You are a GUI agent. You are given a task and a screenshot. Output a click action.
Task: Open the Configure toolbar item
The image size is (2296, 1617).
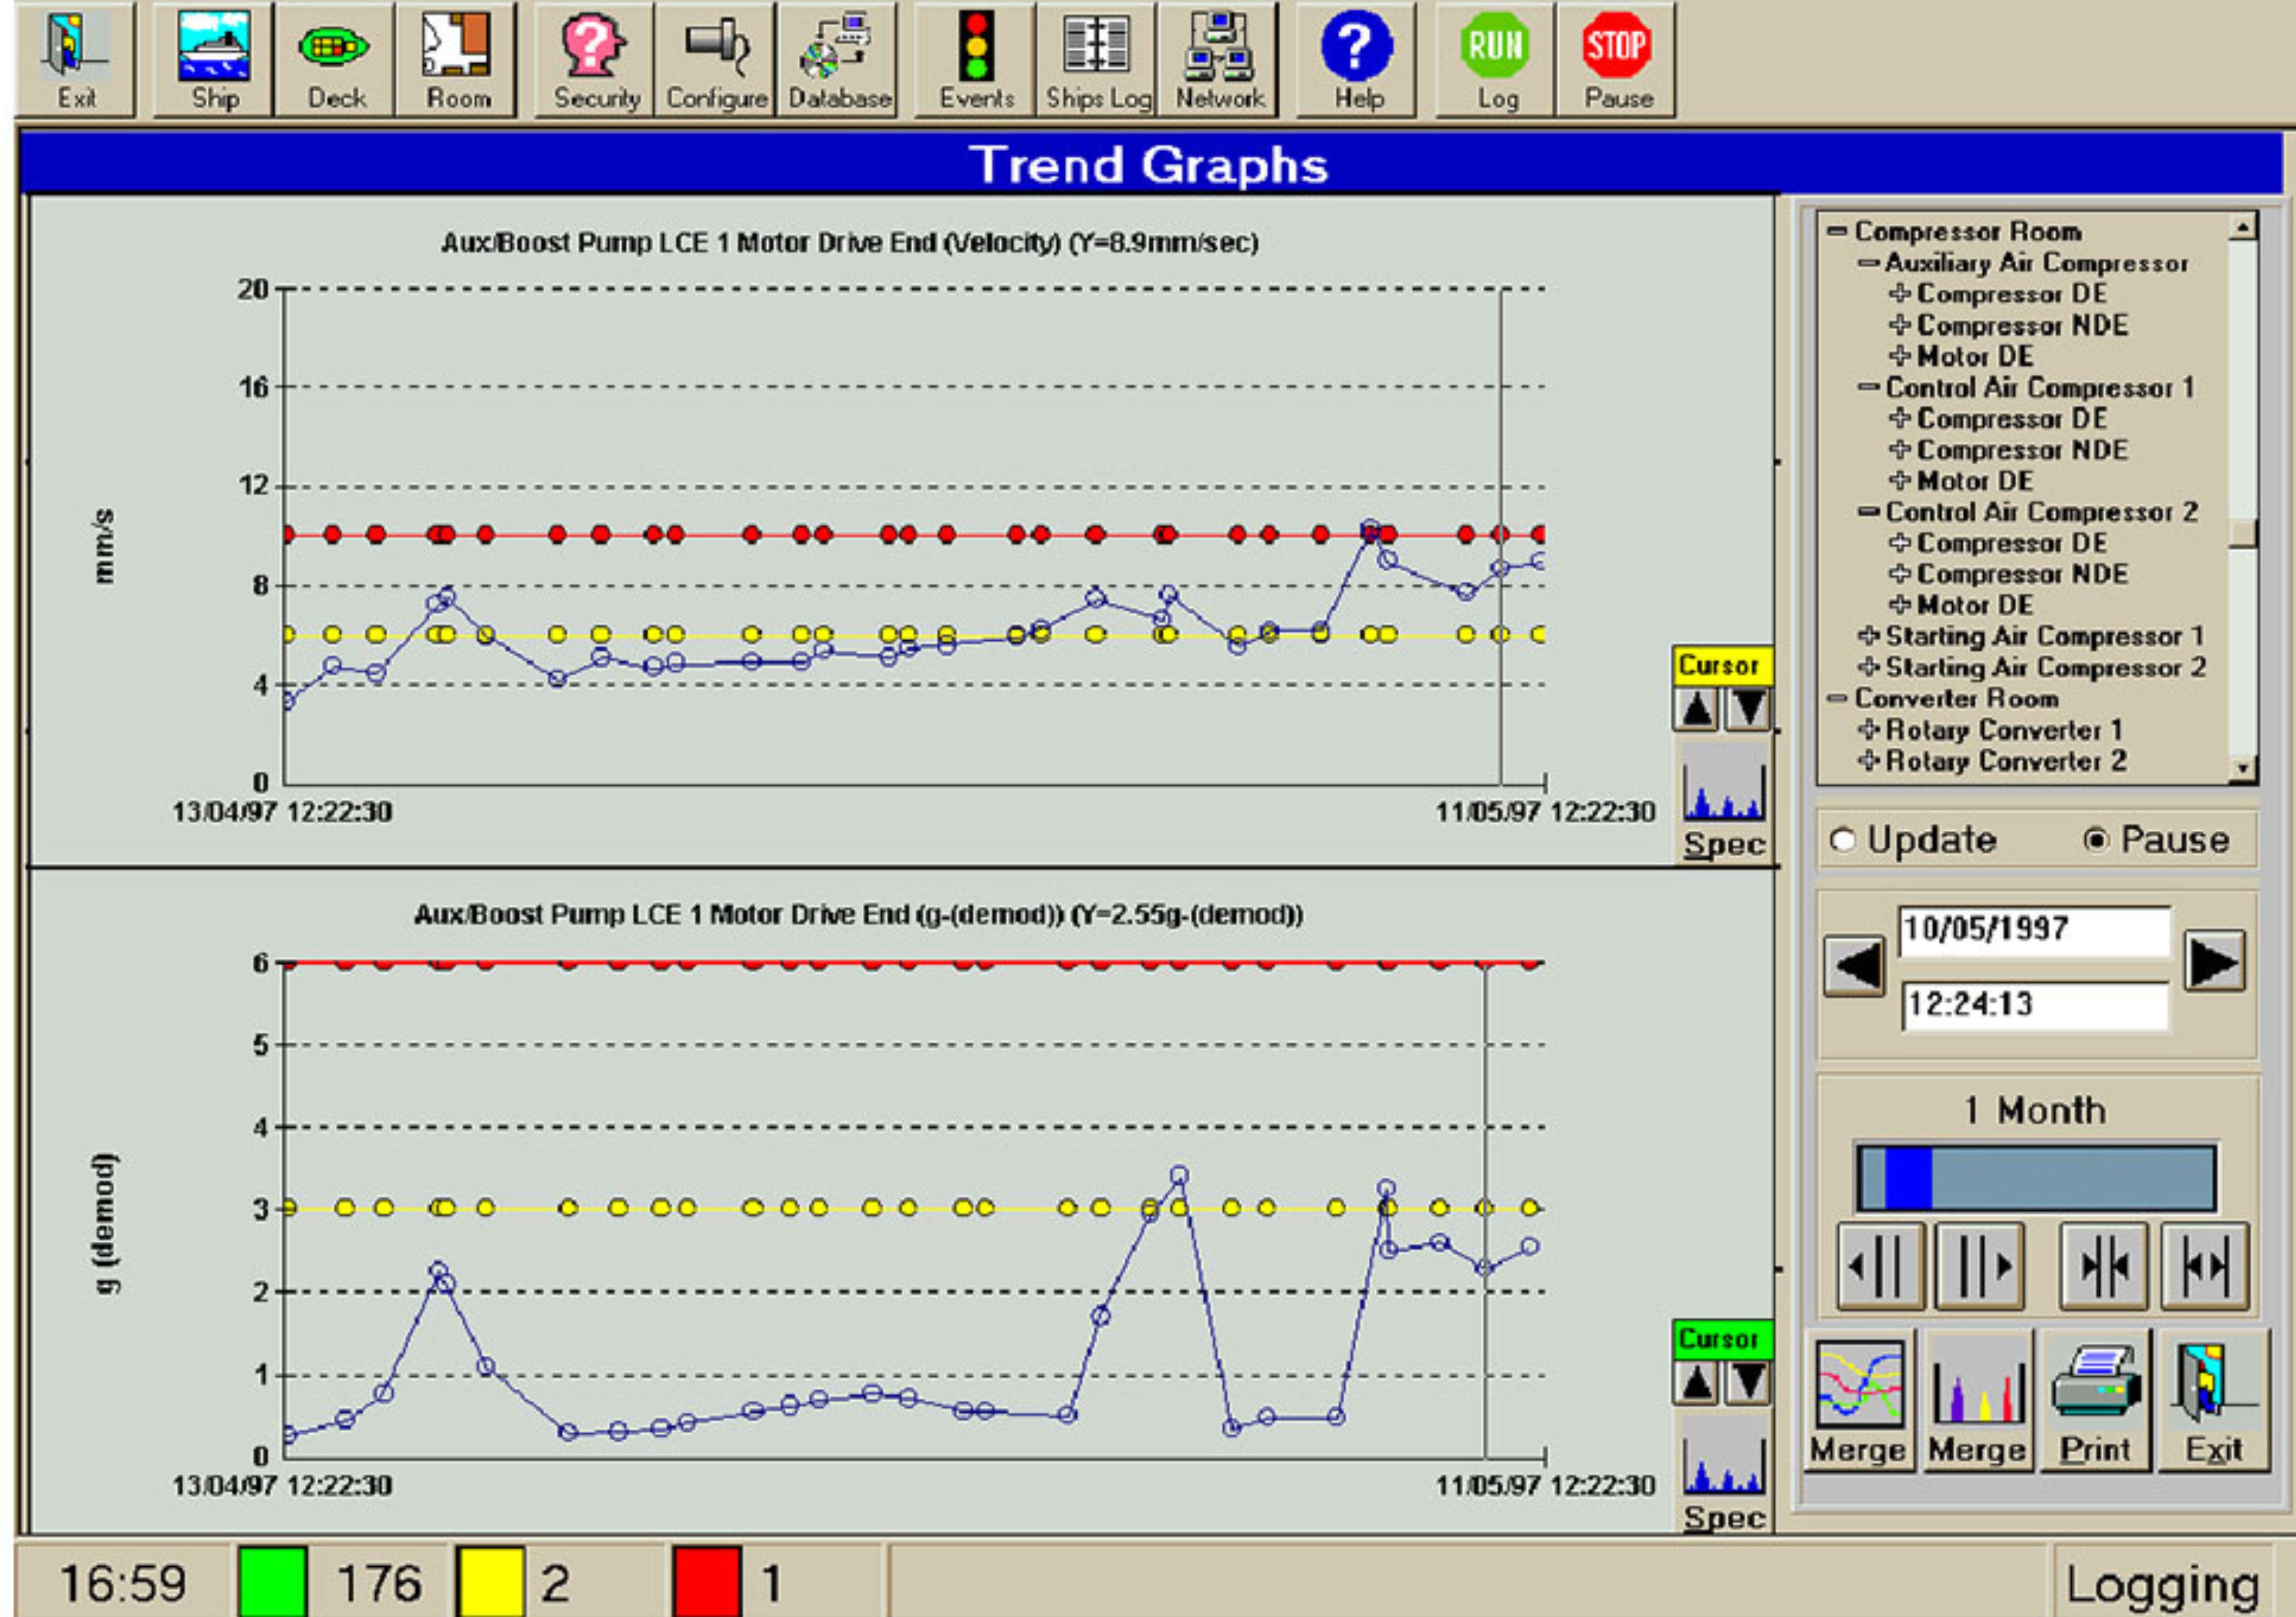[716, 58]
